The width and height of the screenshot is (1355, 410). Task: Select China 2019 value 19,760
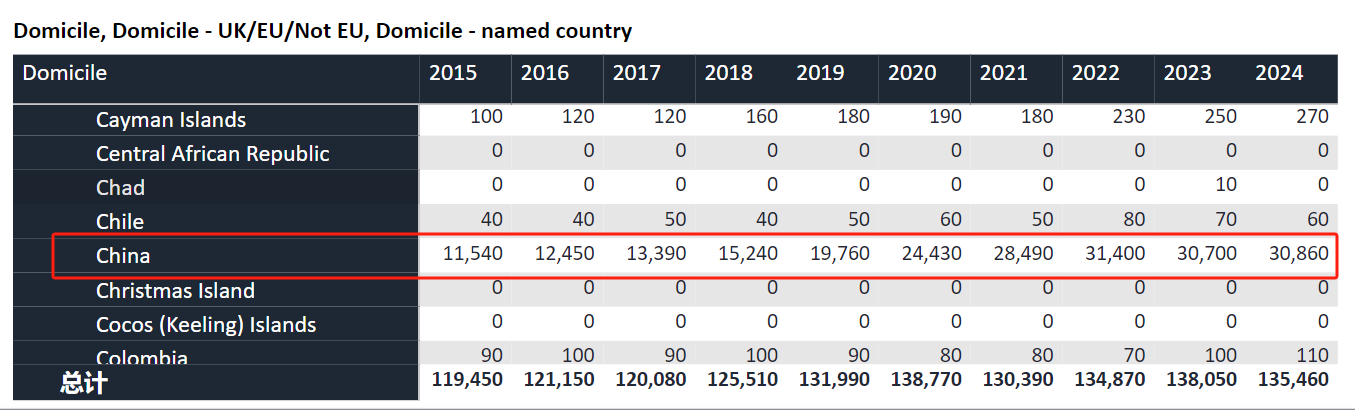point(841,254)
